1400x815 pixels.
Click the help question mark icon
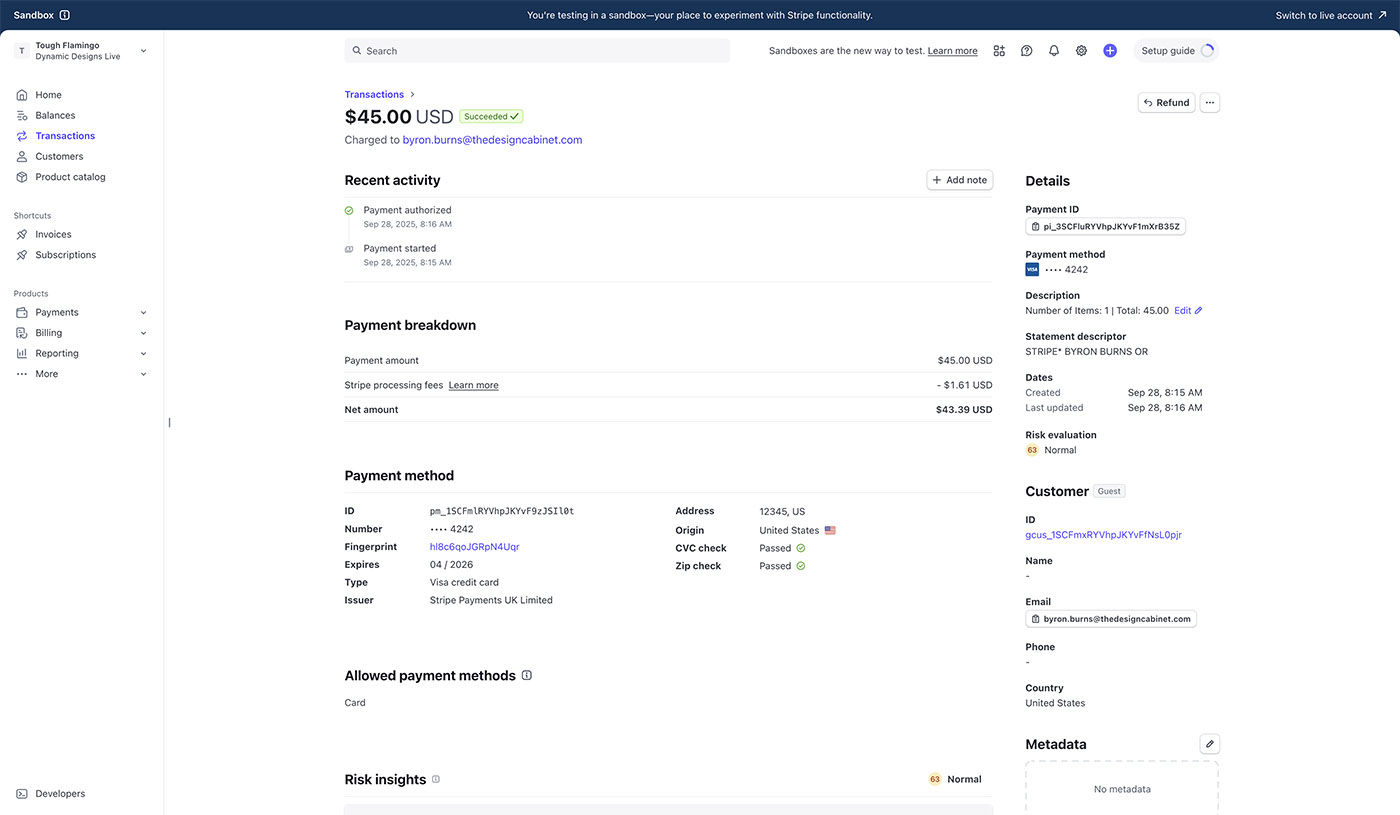coord(1026,51)
